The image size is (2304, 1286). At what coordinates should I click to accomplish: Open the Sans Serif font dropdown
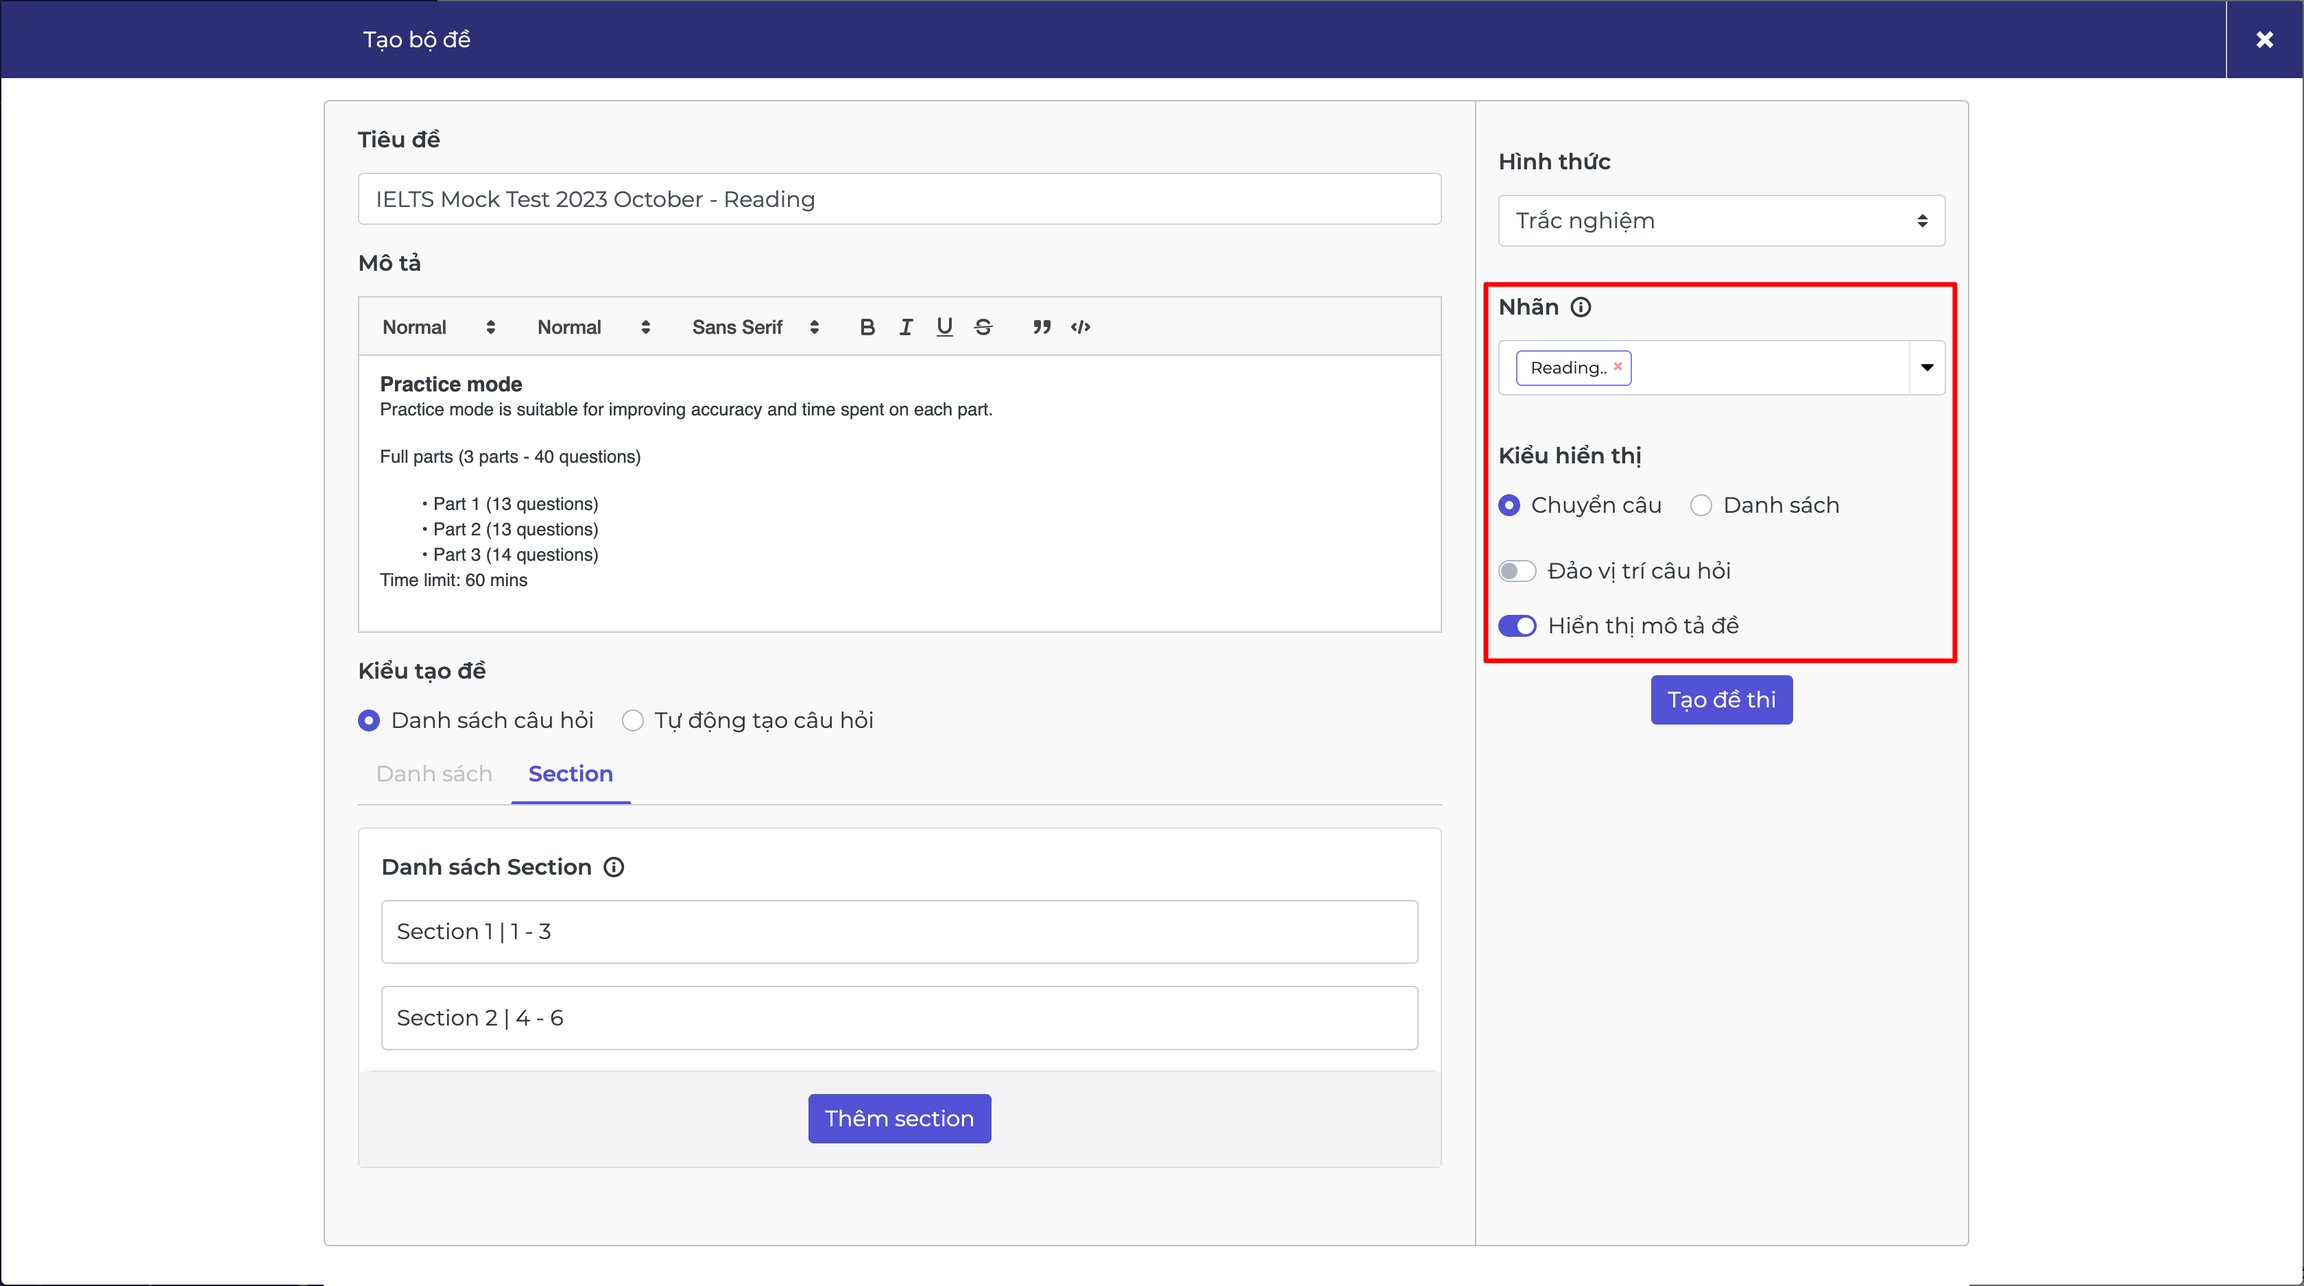(755, 327)
